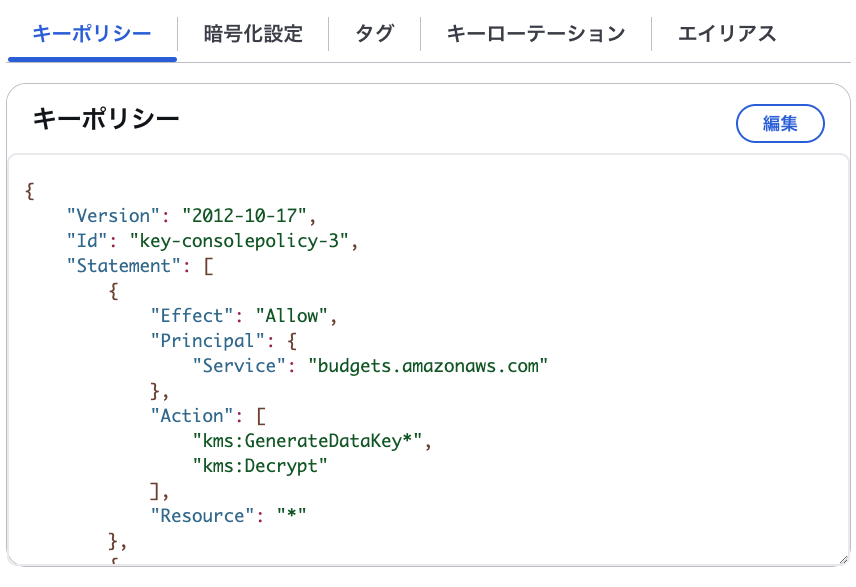Screen dimensions: 856x587
Task: Switch to the キーポリシー tab
Action: 92,34
